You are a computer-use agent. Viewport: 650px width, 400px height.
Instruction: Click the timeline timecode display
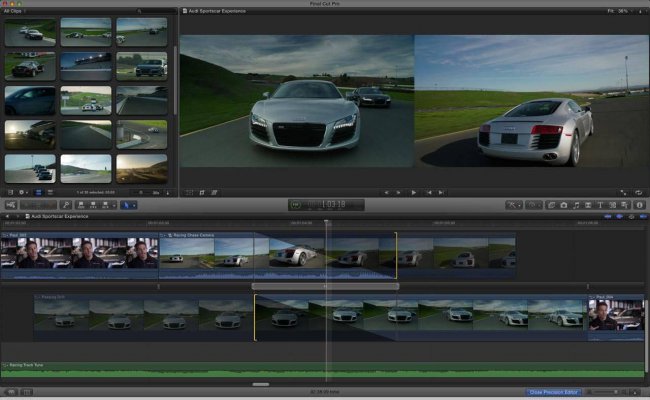[332, 205]
